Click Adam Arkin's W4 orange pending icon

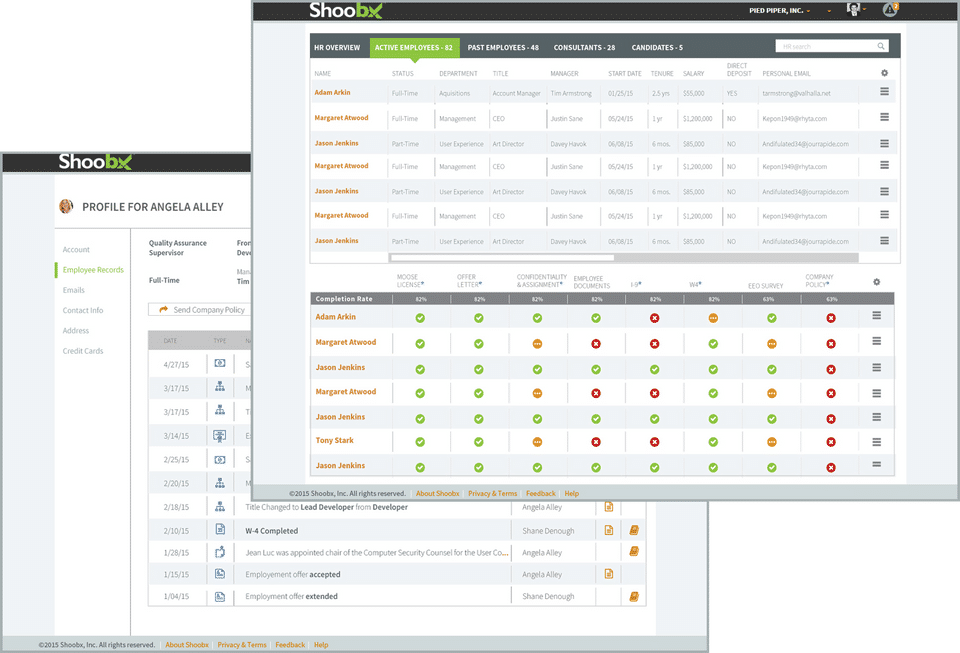click(x=713, y=318)
